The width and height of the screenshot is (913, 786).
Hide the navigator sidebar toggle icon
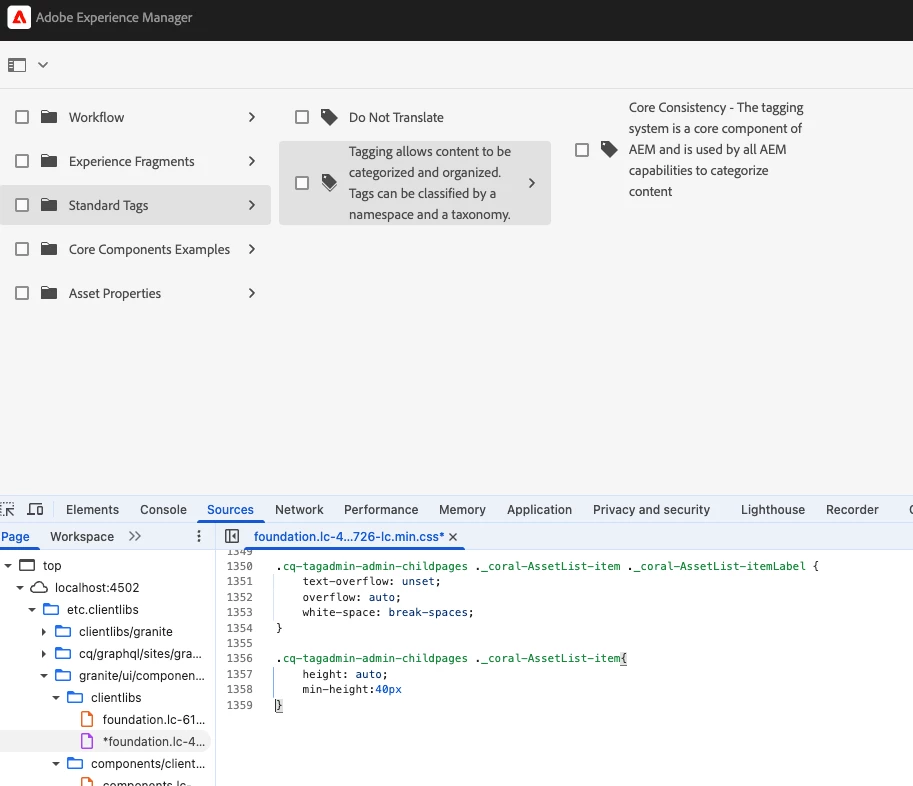[x=232, y=536]
